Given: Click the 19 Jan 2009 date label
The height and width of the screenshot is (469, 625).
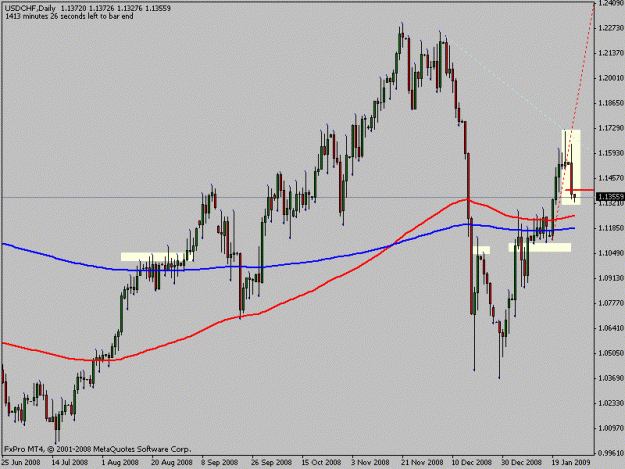Looking at the screenshot, I should pyautogui.click(x=571, y=463).
